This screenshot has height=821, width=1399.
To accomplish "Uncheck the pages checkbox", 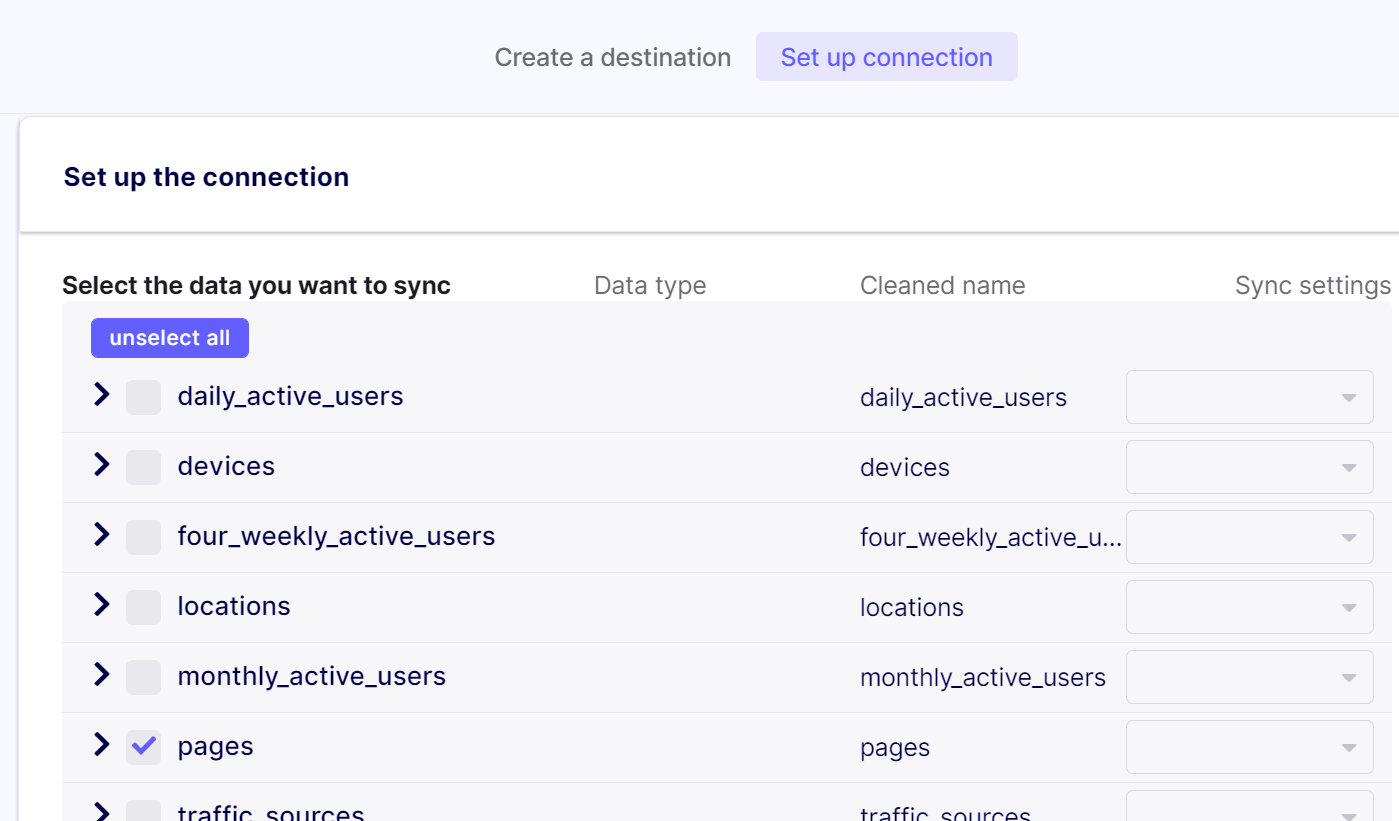I will [x=143, y=747].
